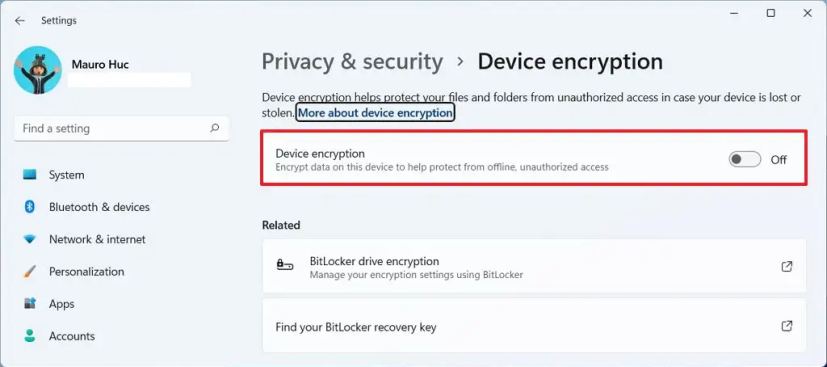Click the Personalization paintbrush icon
Screen dimensions: 827x367
(30, 272)
